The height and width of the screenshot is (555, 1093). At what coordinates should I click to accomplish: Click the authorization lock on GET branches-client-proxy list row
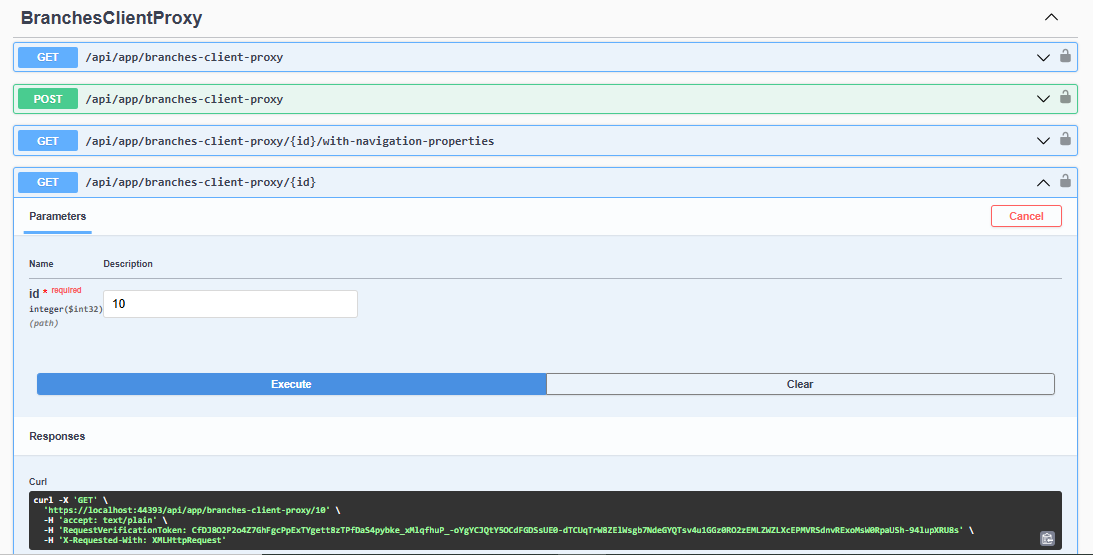tap(1065, 57)
